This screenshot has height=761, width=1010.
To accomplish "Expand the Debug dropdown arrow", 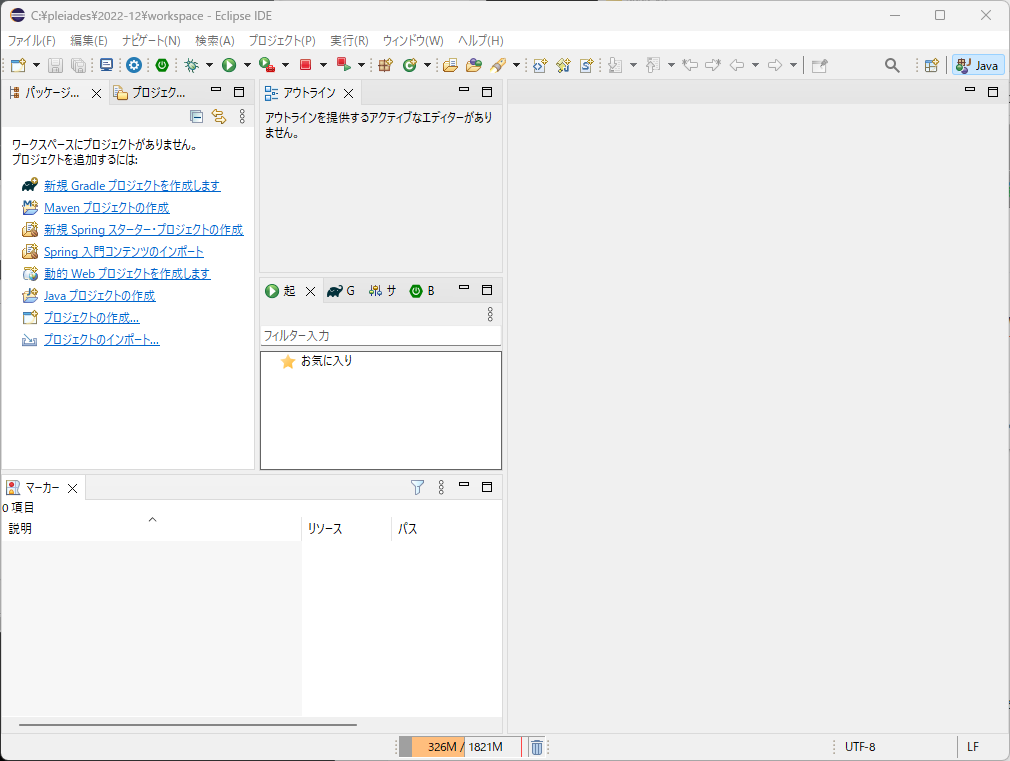I will coord(209,65).
